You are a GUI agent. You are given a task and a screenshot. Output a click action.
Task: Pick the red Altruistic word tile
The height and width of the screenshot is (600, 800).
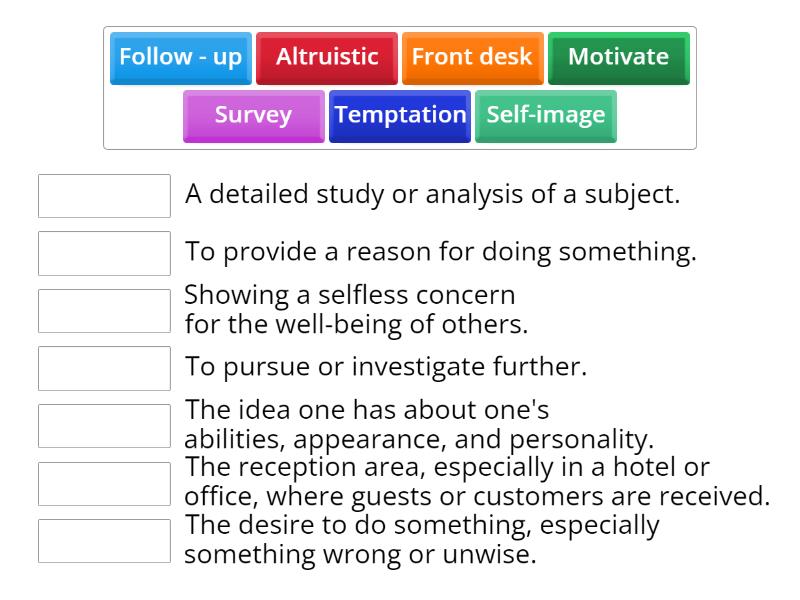[327, 57]
